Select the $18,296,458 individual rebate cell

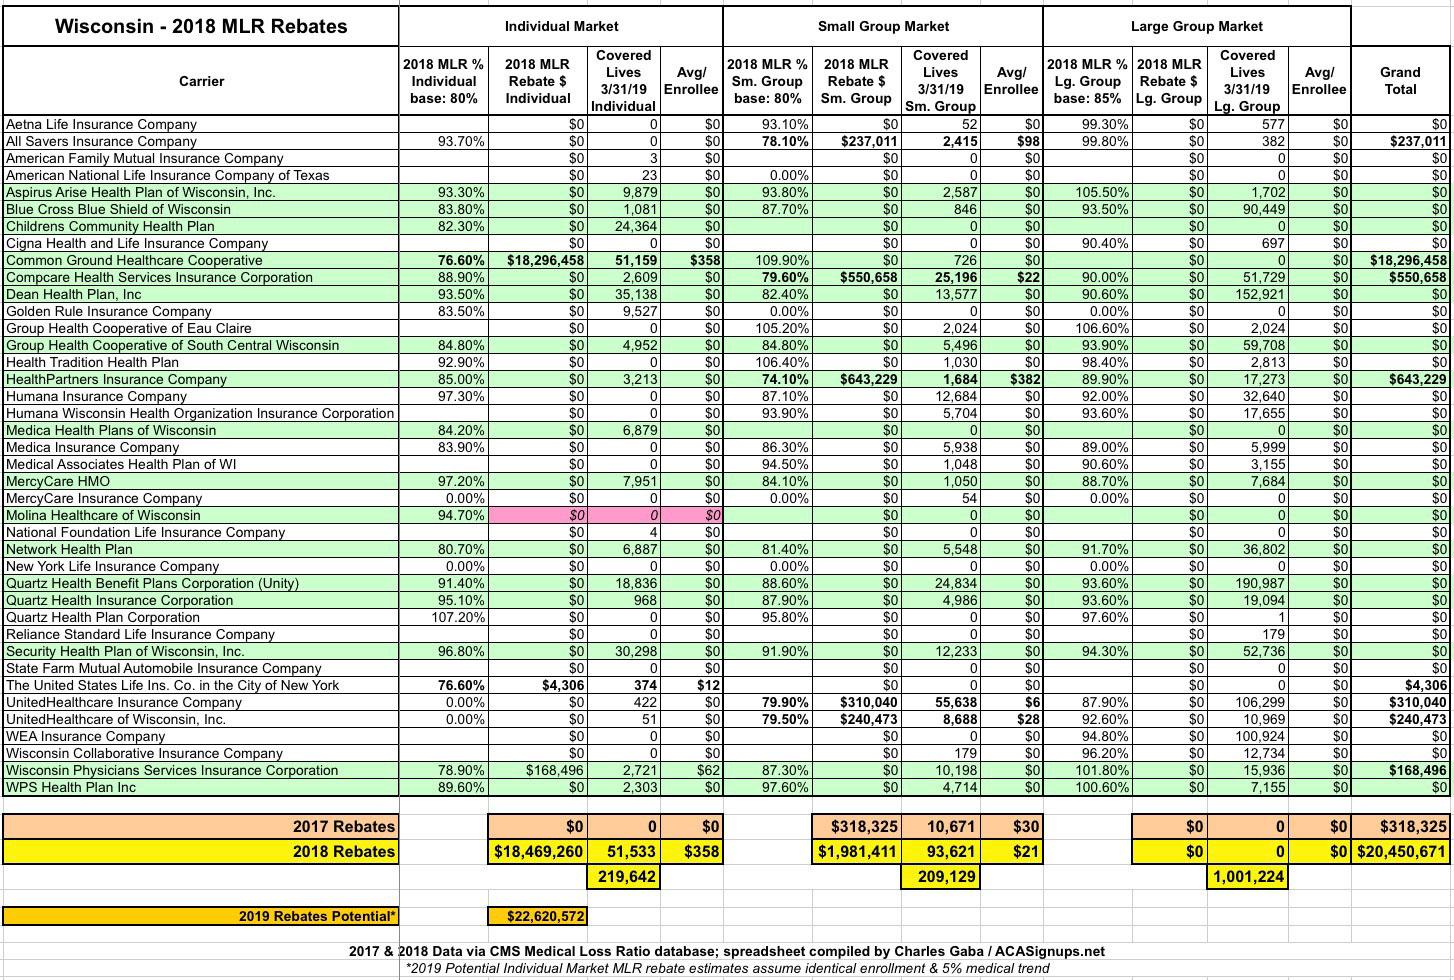pos(538,260)
